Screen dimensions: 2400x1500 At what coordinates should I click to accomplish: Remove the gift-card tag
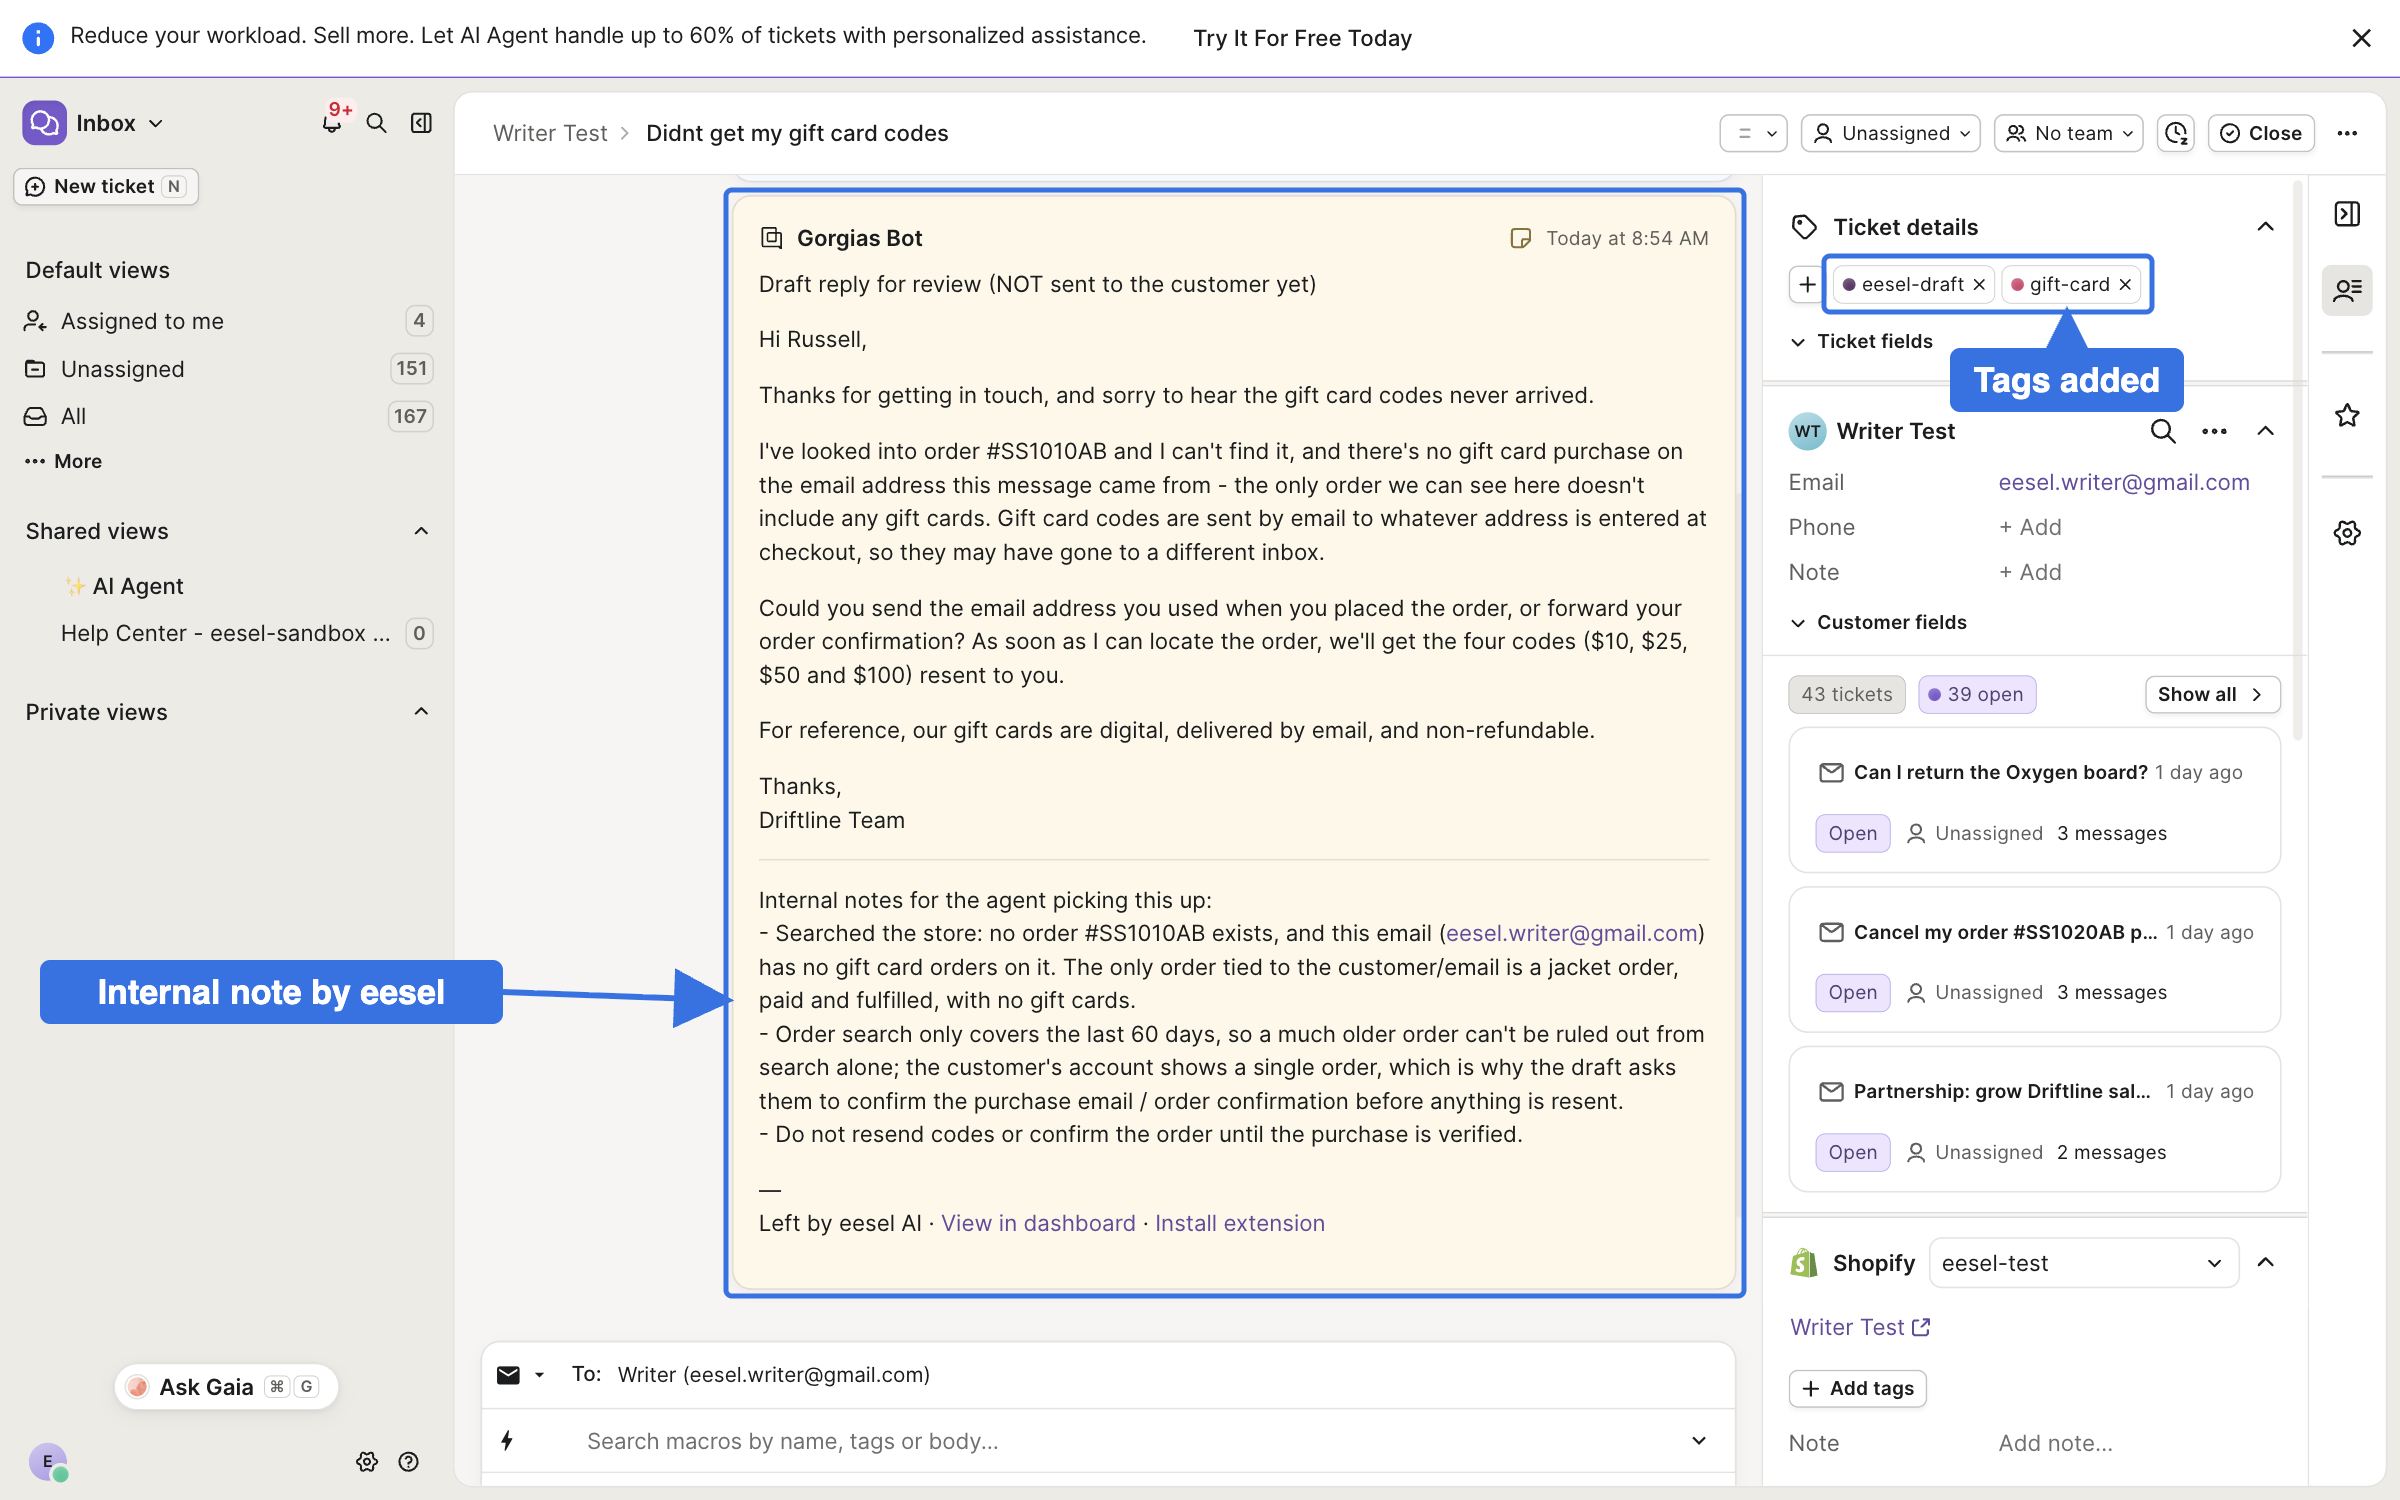point(2125,285)
